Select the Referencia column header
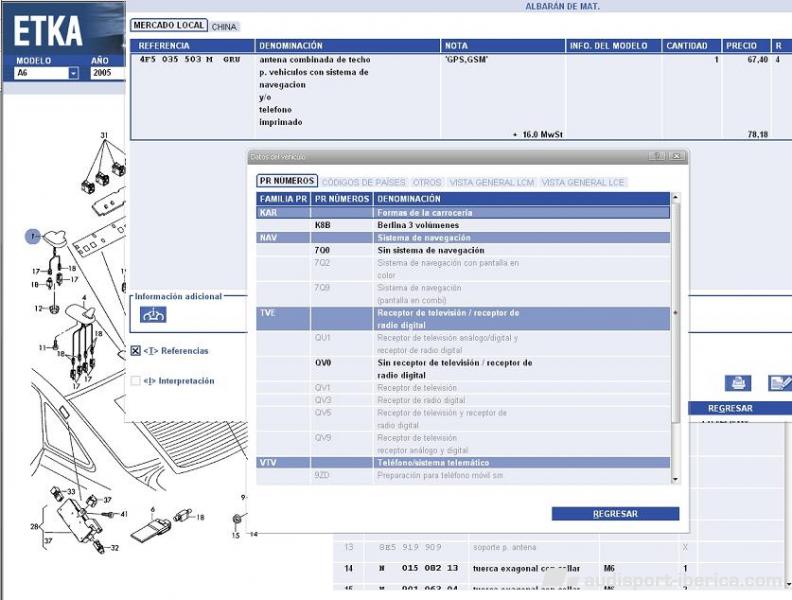The width and height of the screenshot is (792, 600). (192, 45)
